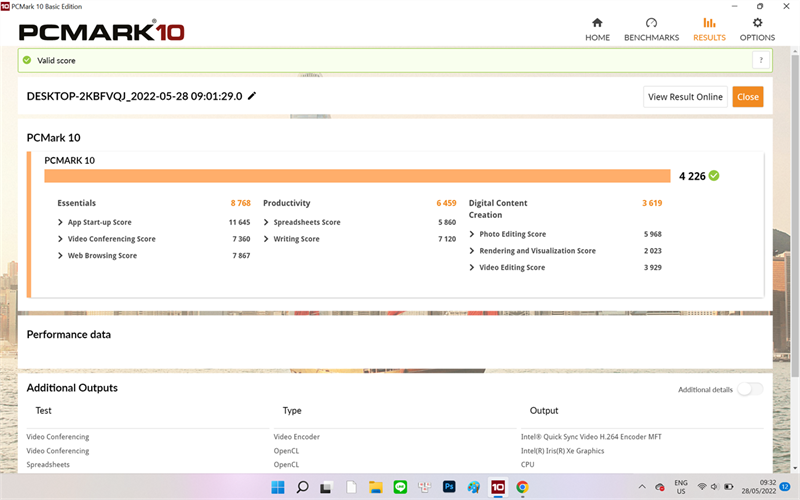The height and width of the screenshot is (500, 800).
Task: Click the Productivity score 6 459
Action: point(446,203)
